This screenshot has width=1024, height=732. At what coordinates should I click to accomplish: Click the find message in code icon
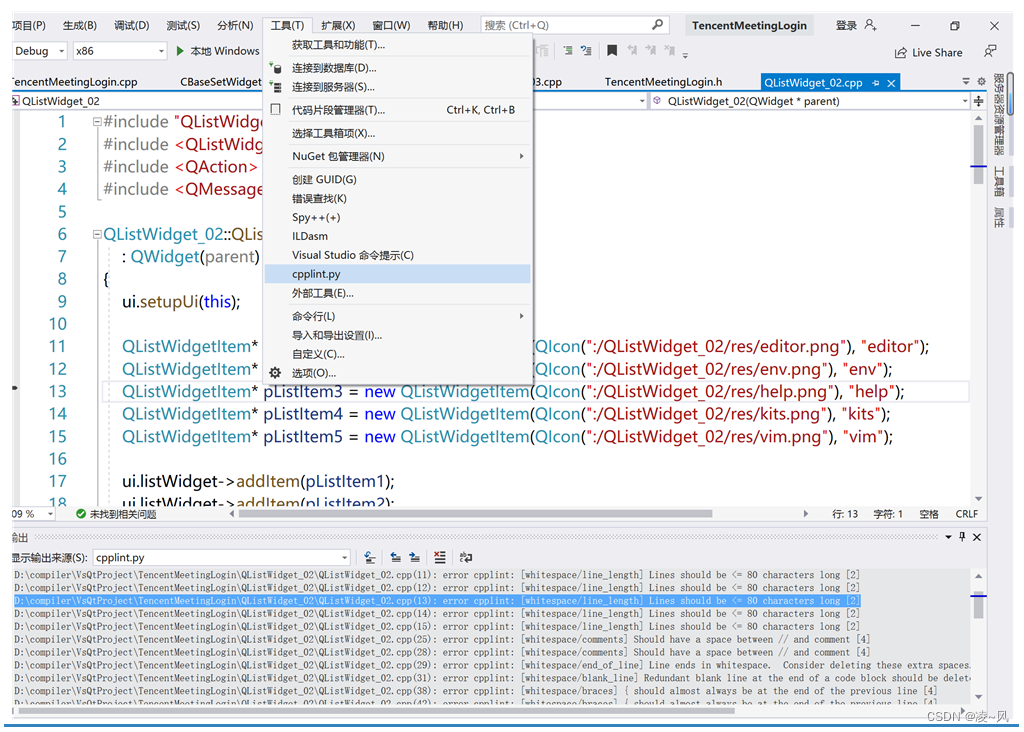[370, 557]
